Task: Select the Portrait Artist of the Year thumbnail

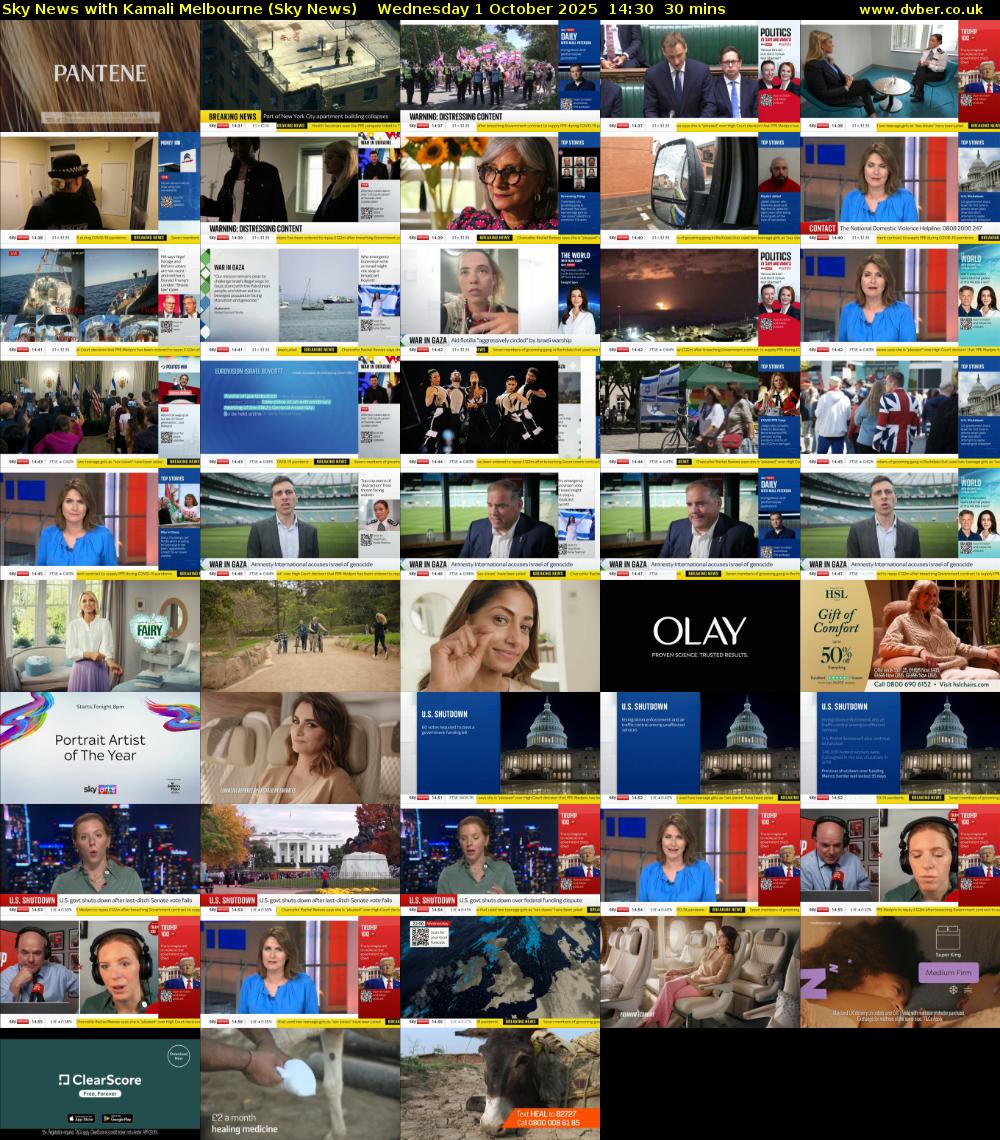Action: click(100, 748)
